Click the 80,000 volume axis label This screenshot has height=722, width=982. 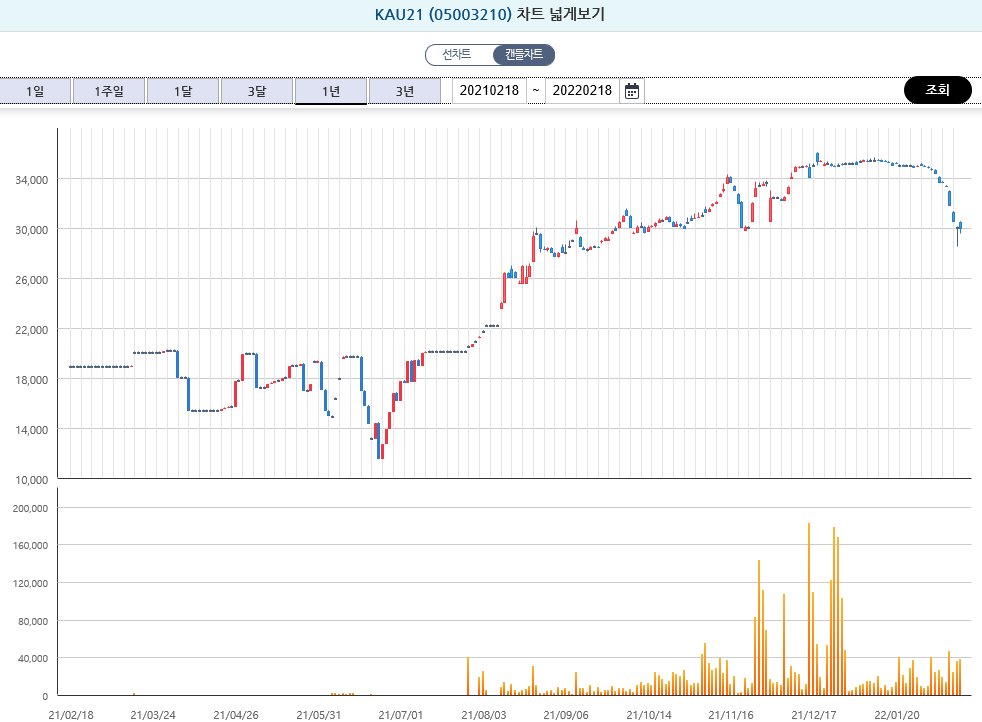coord(33,621)
